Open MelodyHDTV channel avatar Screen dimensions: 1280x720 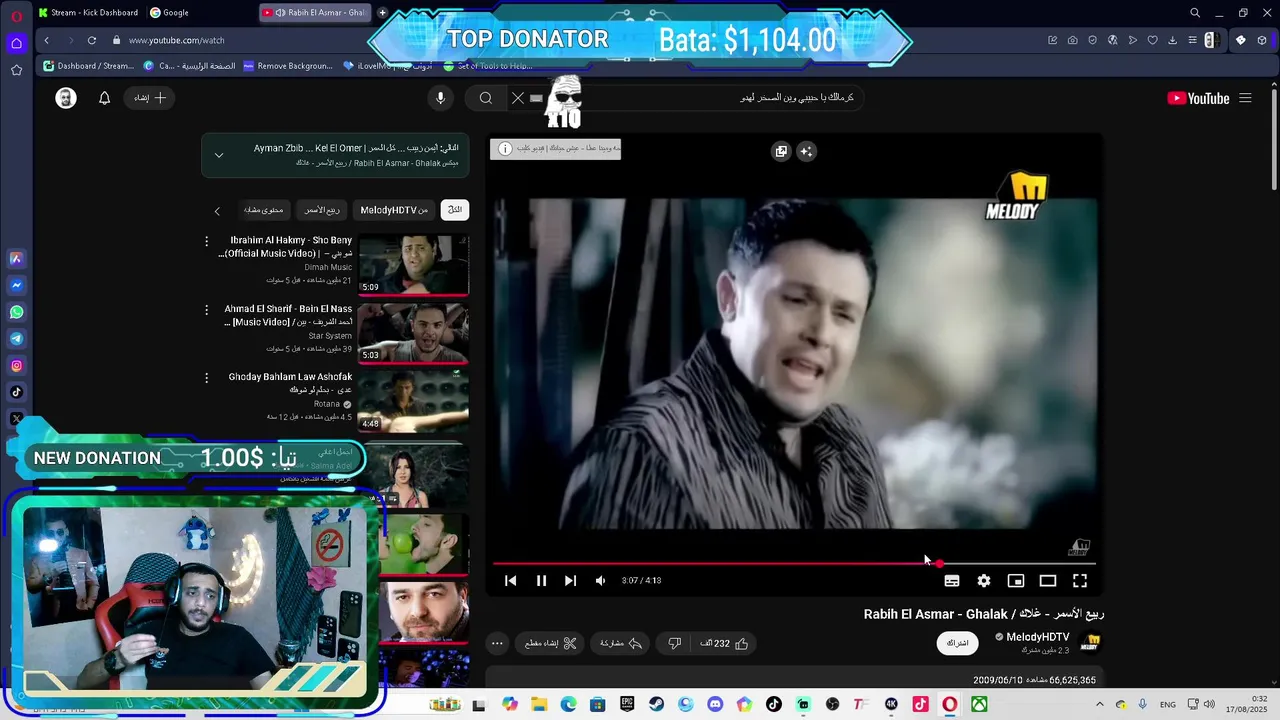point(1090,643)
